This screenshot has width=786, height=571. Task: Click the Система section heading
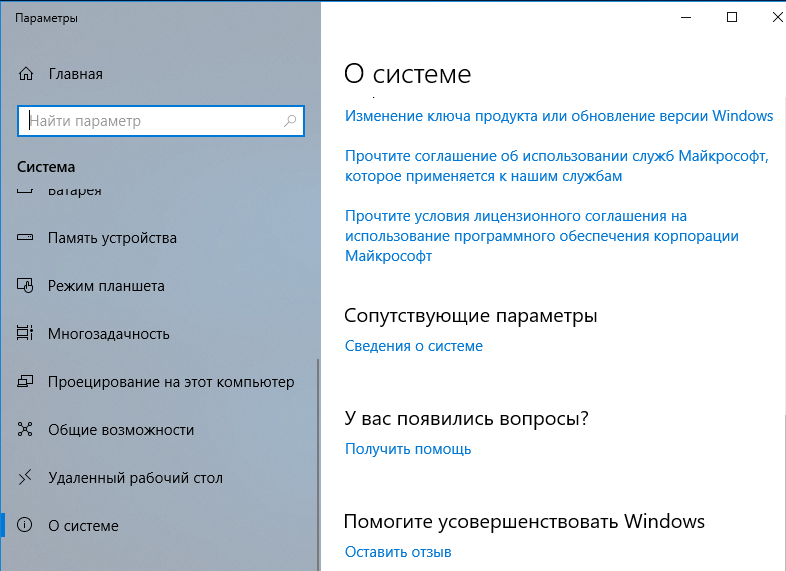46,167
